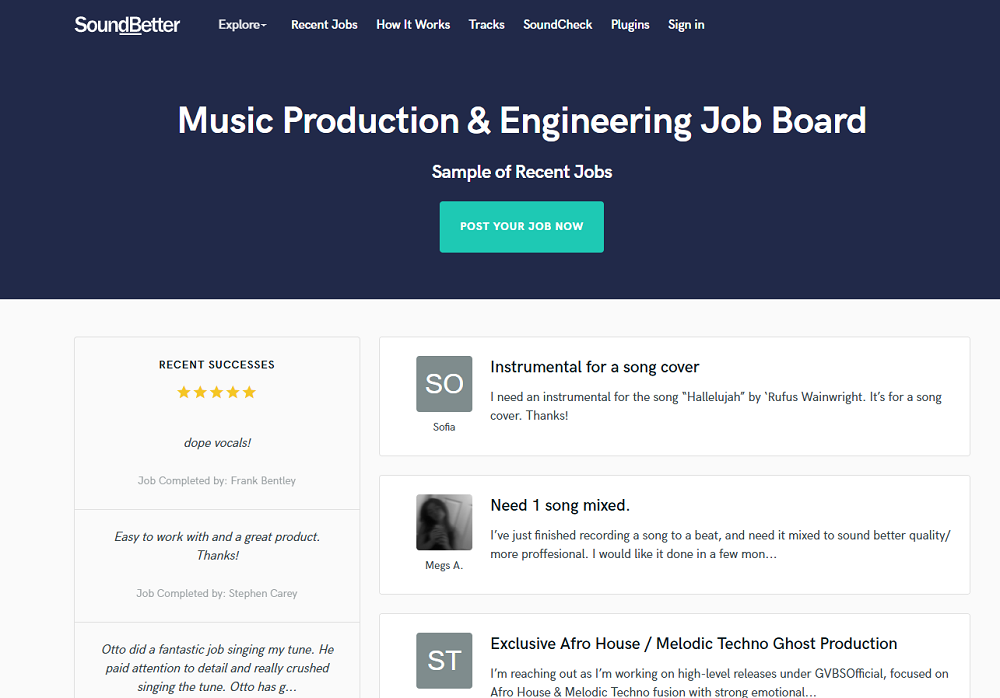Click the Post Your Job Now button
This screenshot has height=698, width=1000.
(522, 226)
